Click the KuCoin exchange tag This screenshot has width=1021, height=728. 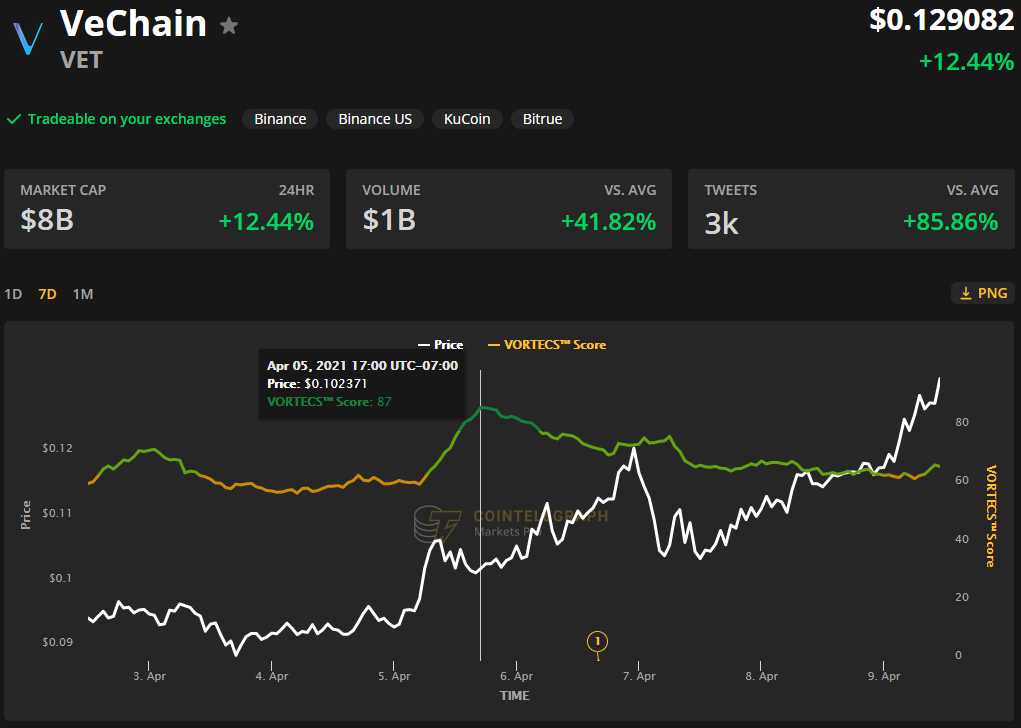(467, 119)
